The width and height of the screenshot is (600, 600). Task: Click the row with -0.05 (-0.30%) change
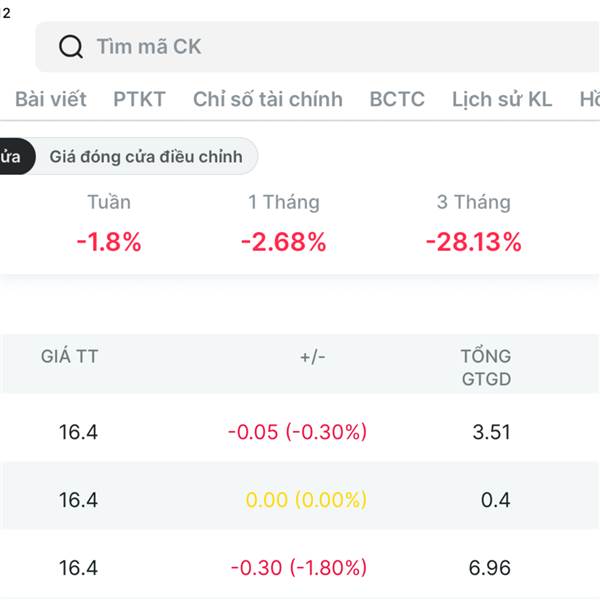298,432
